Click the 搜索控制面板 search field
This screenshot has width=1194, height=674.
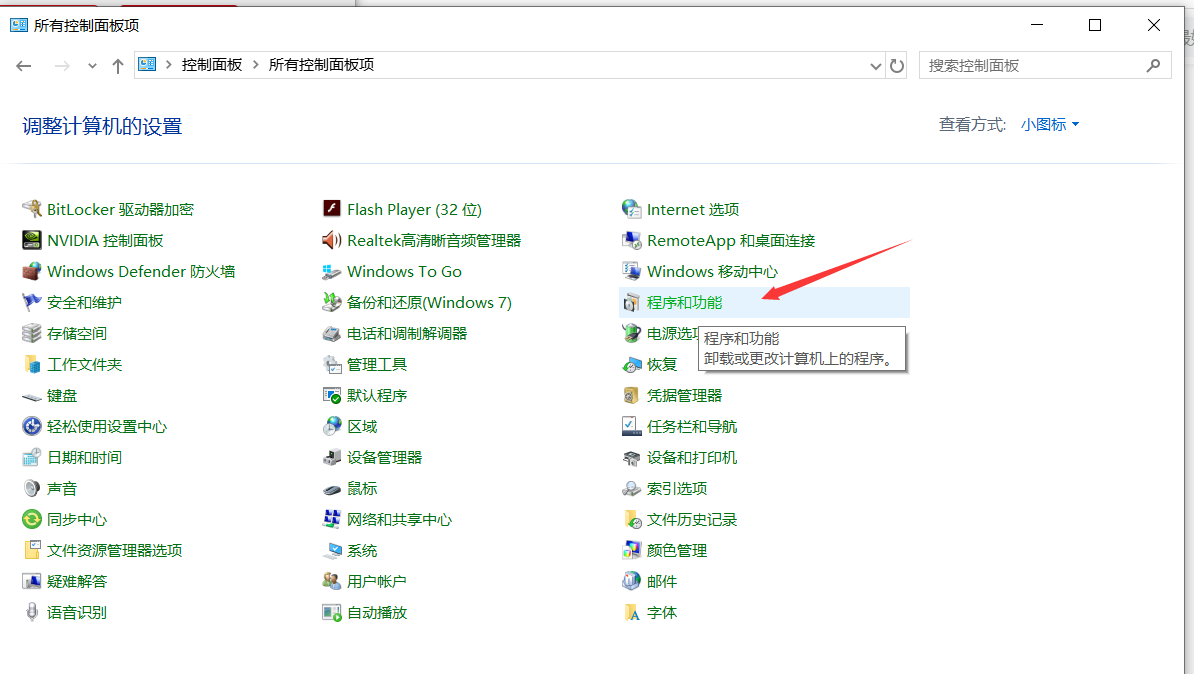[1045, 65]
